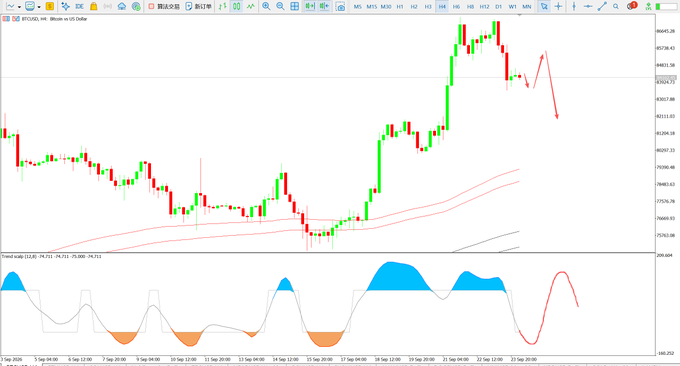Select the W1 timeframe
Screen dimensions: 680x366
[513, 7]
